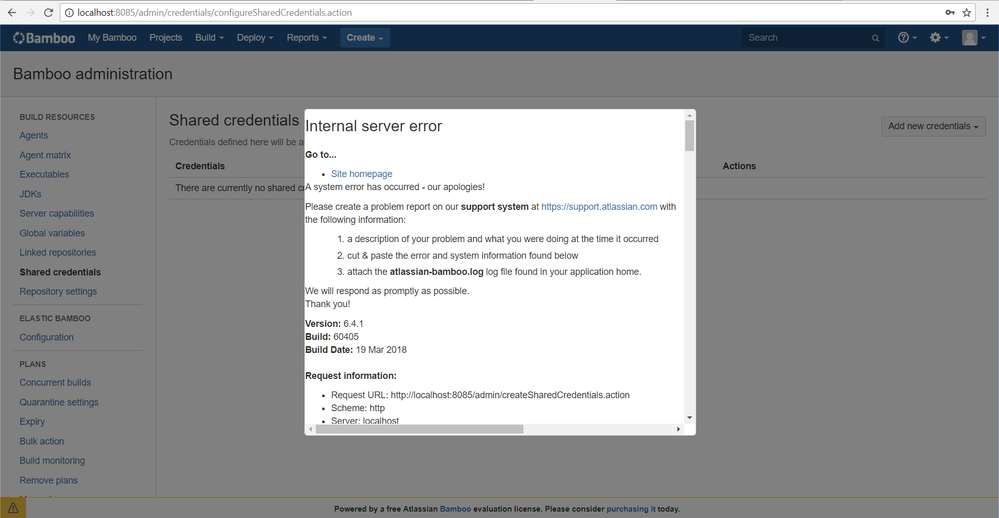Open the browser three-dot menu
The image size is (999, 518).
(988, 12)
